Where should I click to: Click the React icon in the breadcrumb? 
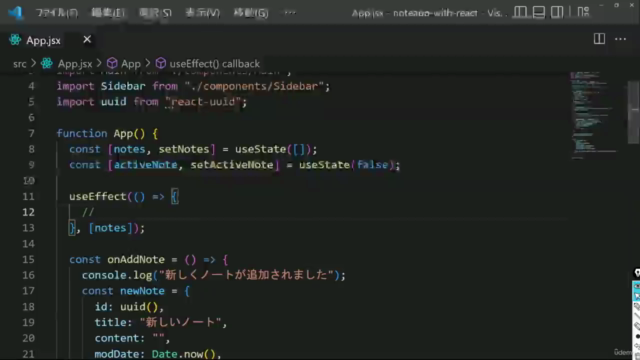click(47, 63)
